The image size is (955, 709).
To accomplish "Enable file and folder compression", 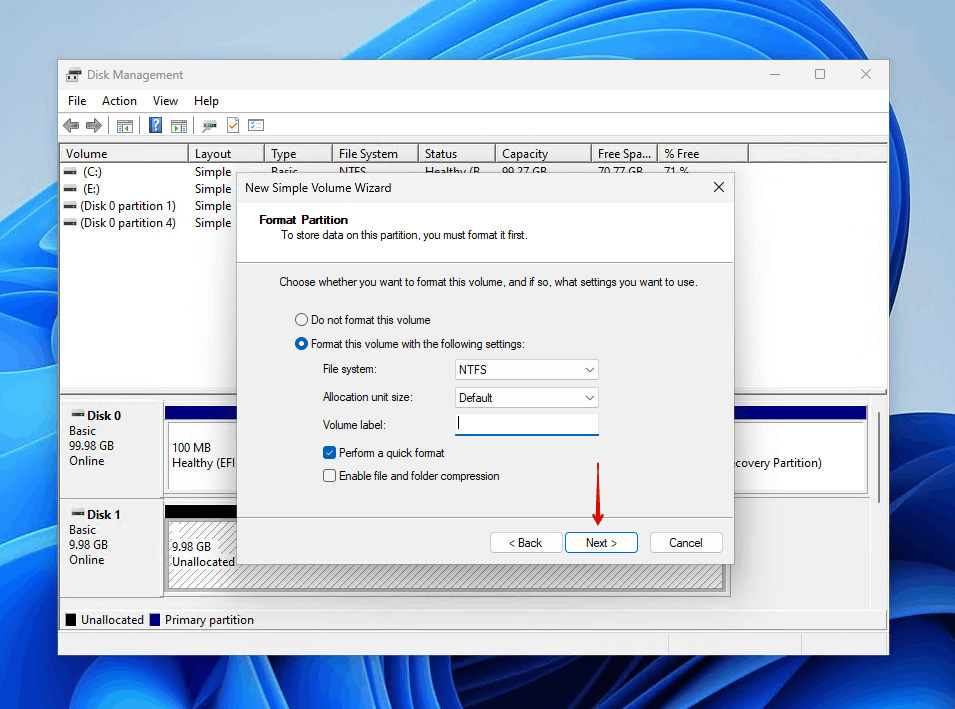I will click(329, 475).
